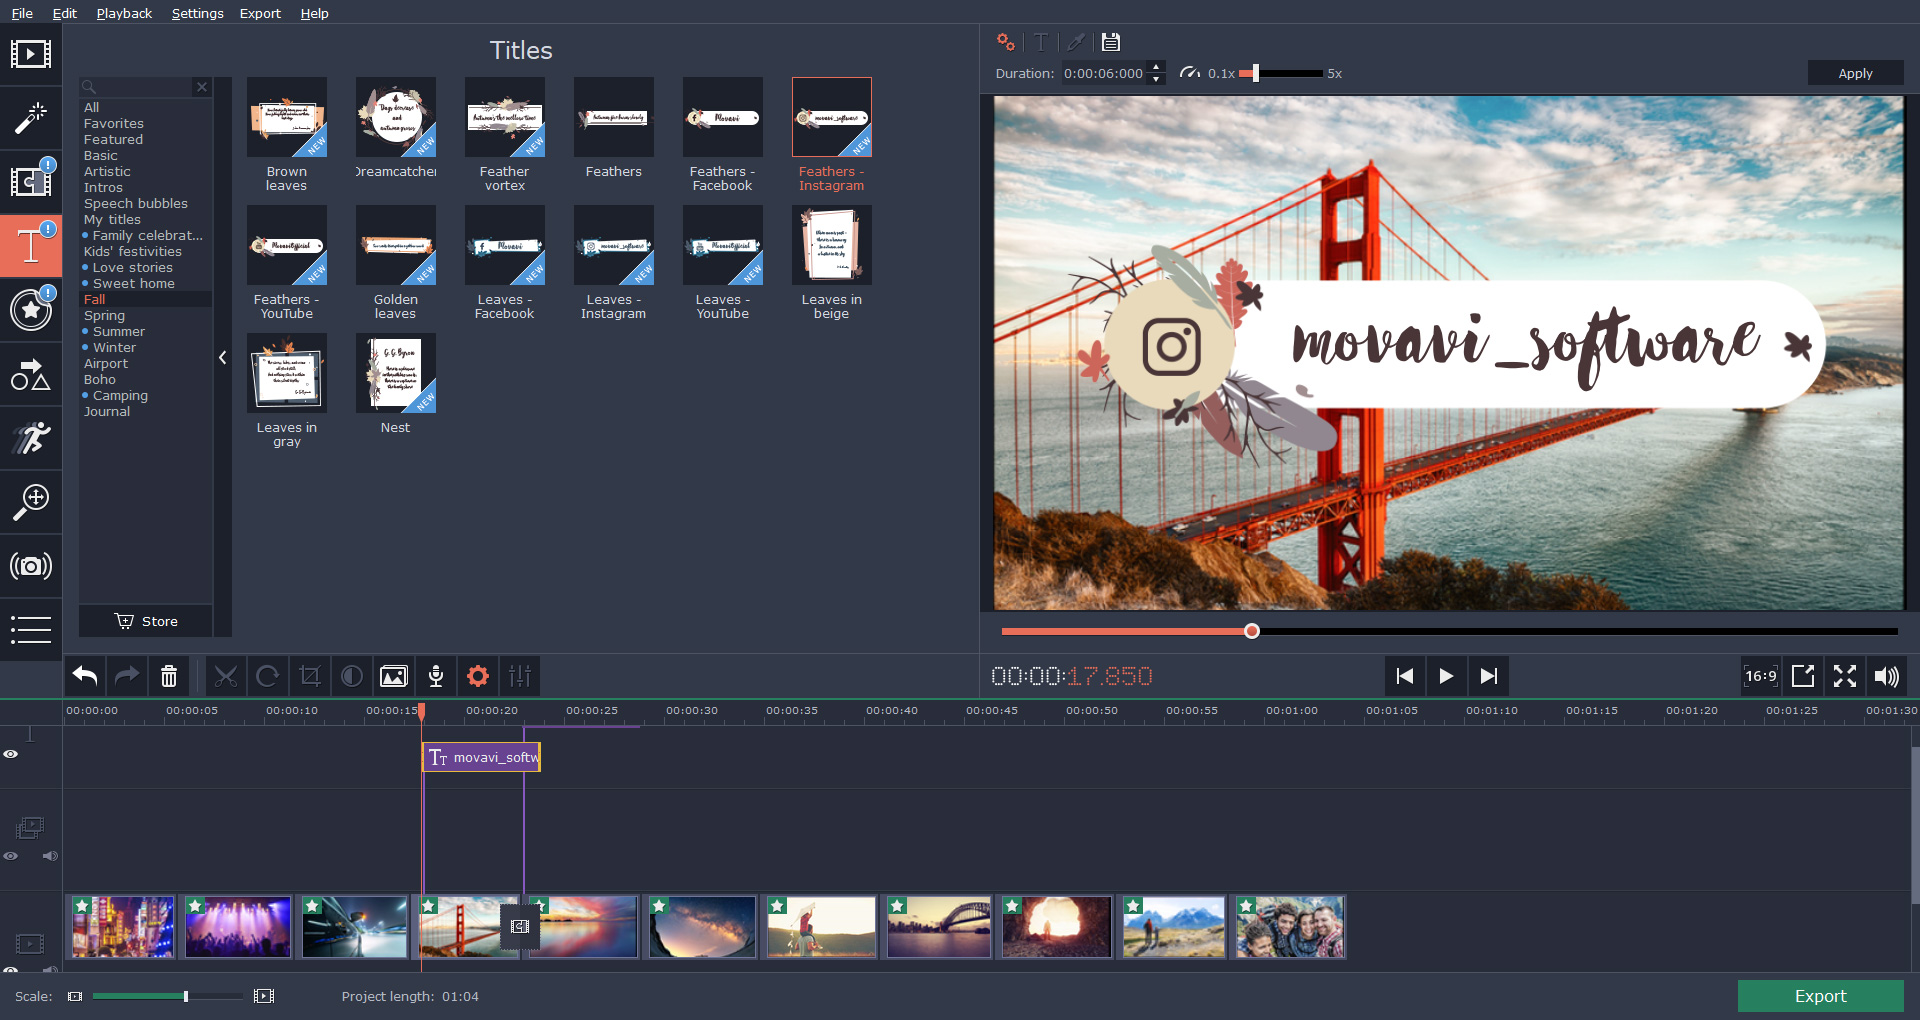Increase duration with the stepper arrow
The width and height of the screenshot is (1920, 1020).
tap(1156, 68)
